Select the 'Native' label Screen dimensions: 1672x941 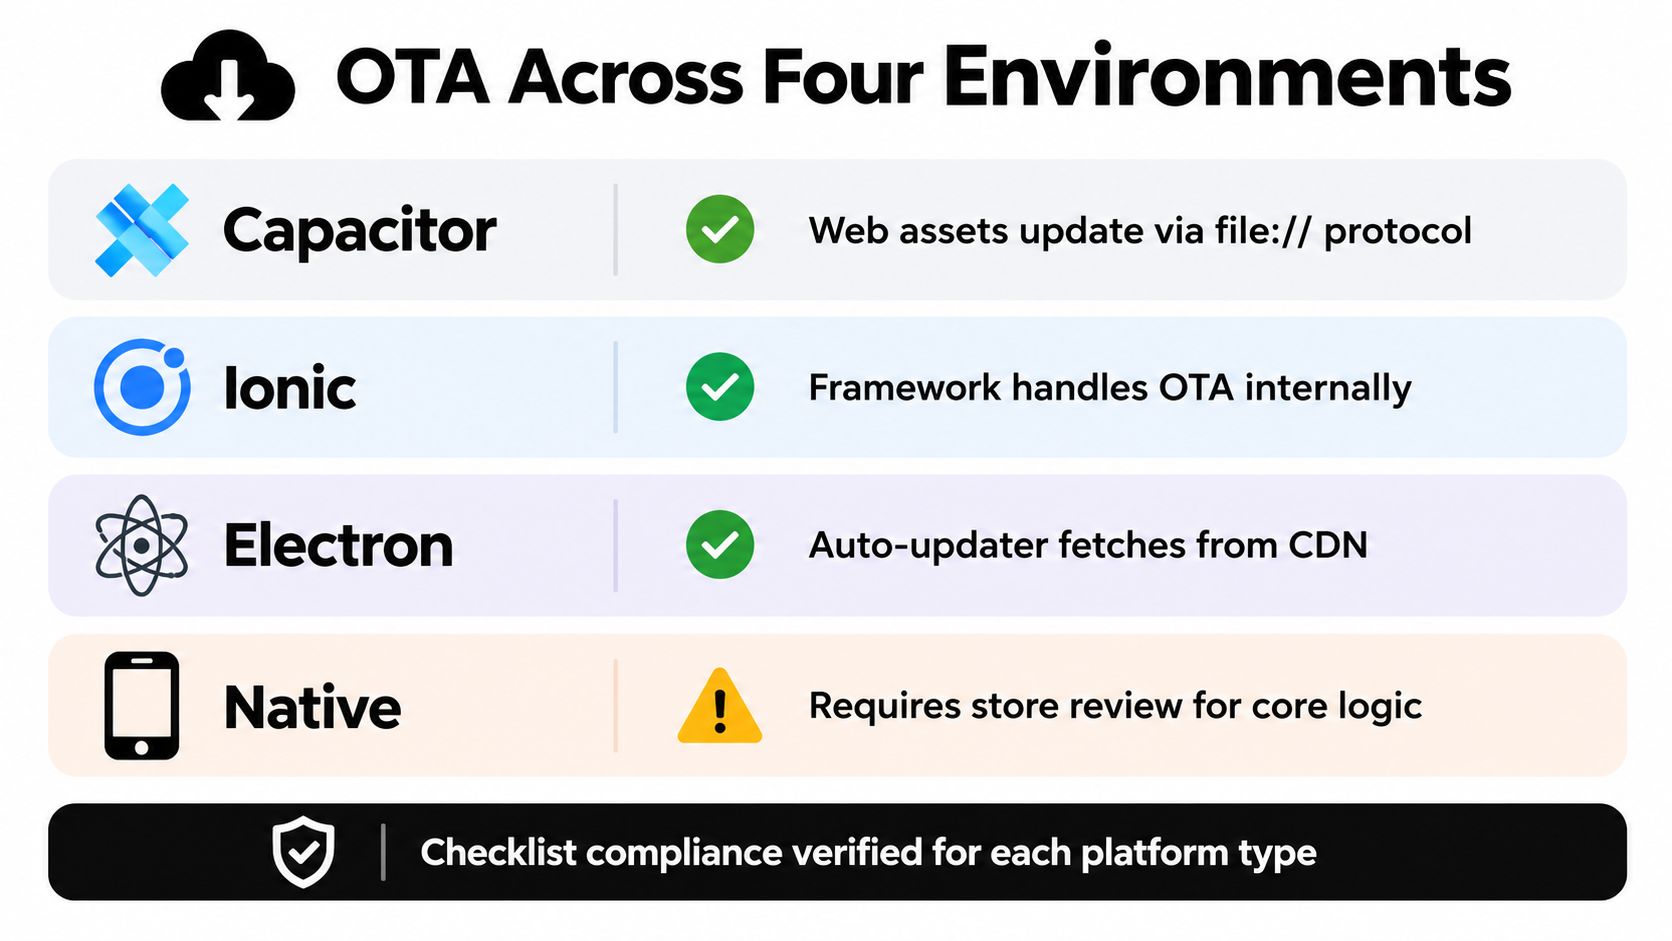(x=313, y=707)
